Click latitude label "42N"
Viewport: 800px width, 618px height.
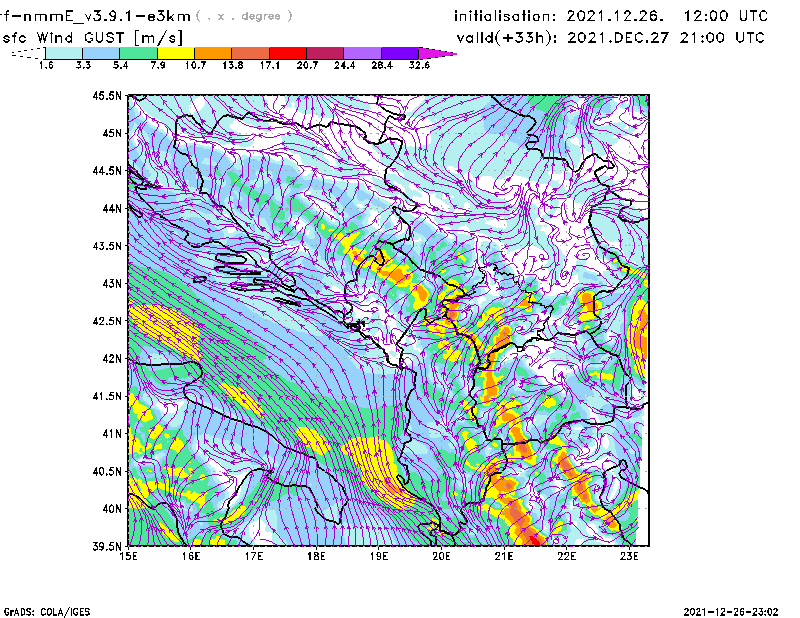point(112,359)
